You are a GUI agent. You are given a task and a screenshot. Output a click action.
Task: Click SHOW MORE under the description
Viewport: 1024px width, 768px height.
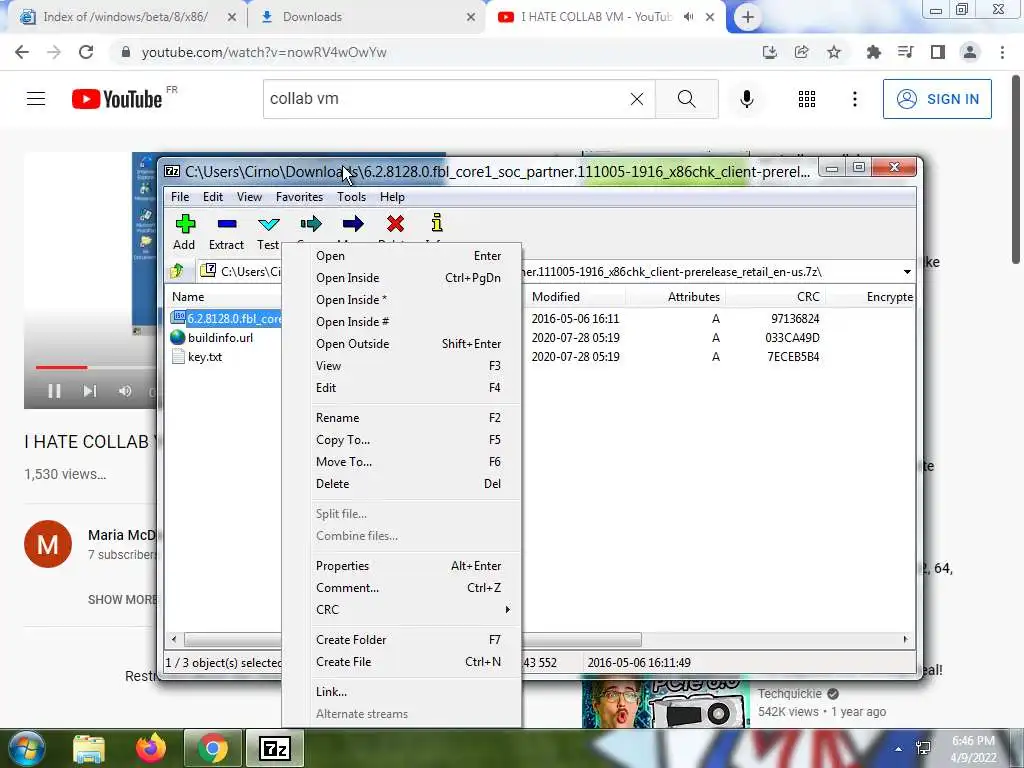click(x=122, y=600)
